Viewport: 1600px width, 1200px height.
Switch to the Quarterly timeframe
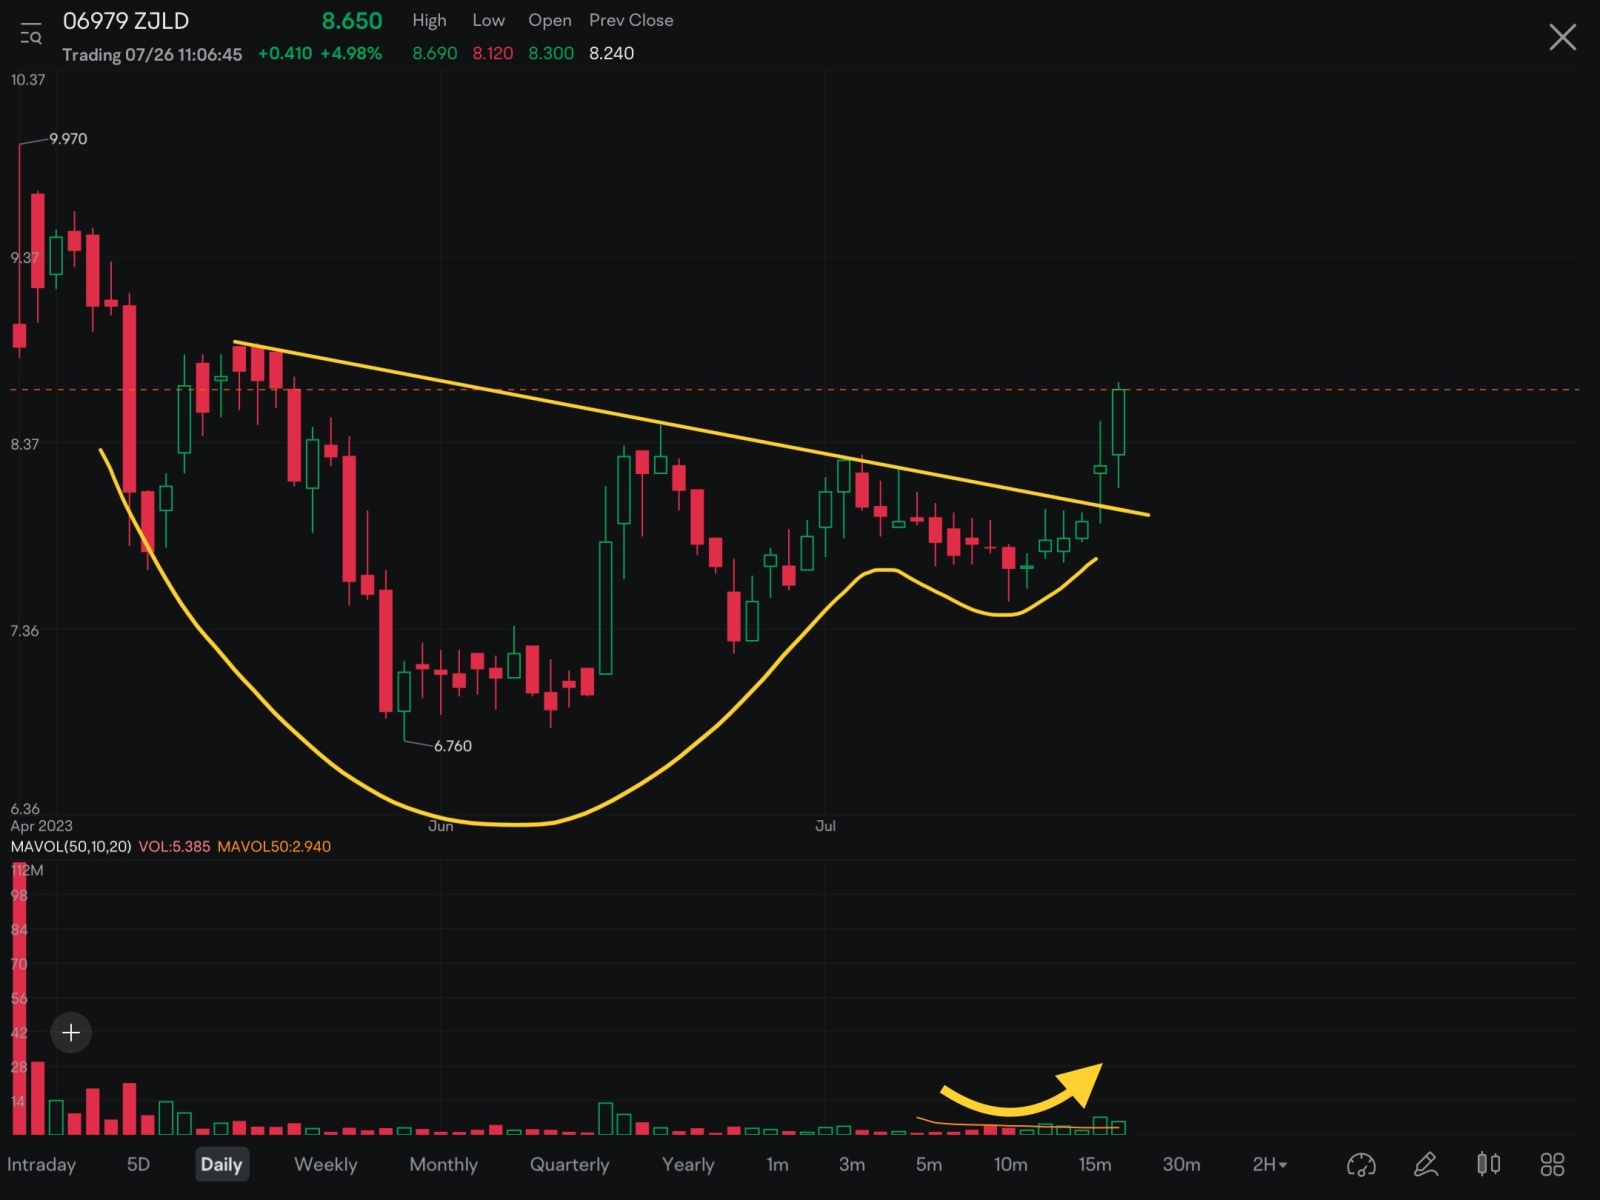point(569,1164)
